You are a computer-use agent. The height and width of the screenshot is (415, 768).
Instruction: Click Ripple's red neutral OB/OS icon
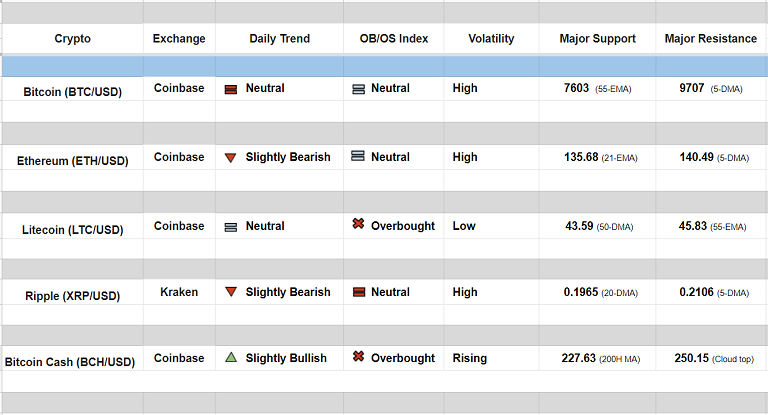coord(358,292)
